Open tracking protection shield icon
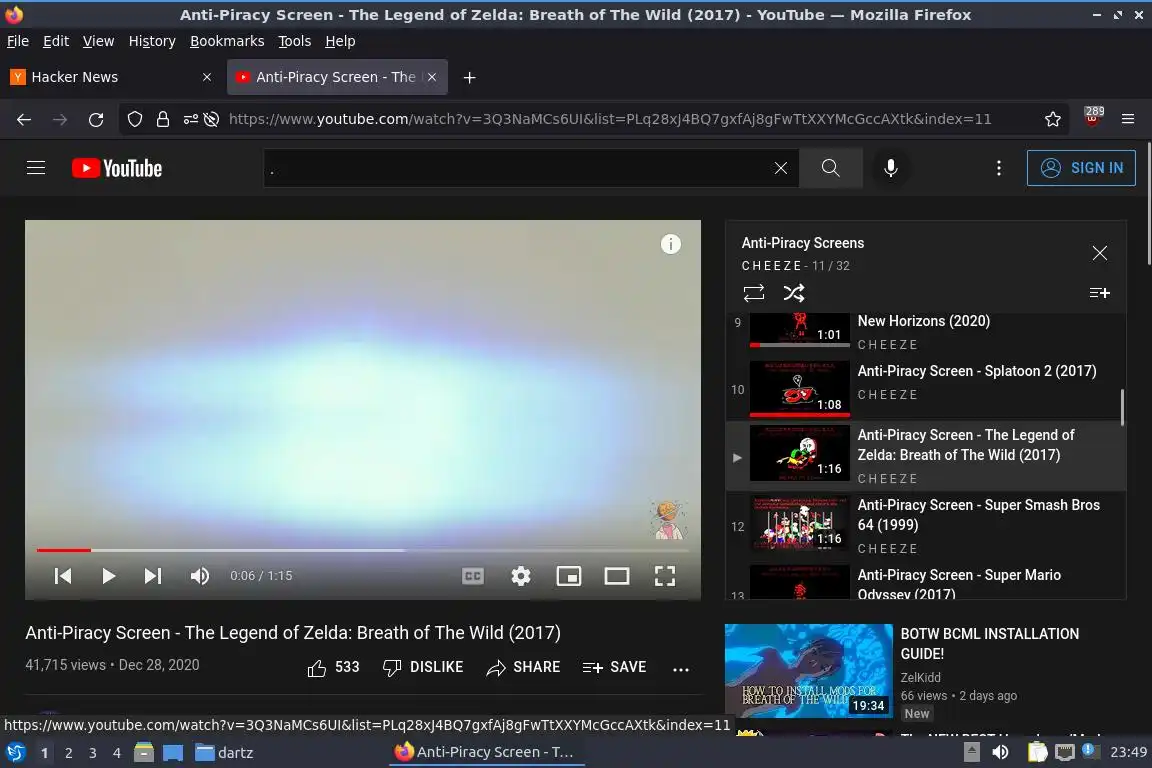This screenshot has height=768, width=1152. 134,119
